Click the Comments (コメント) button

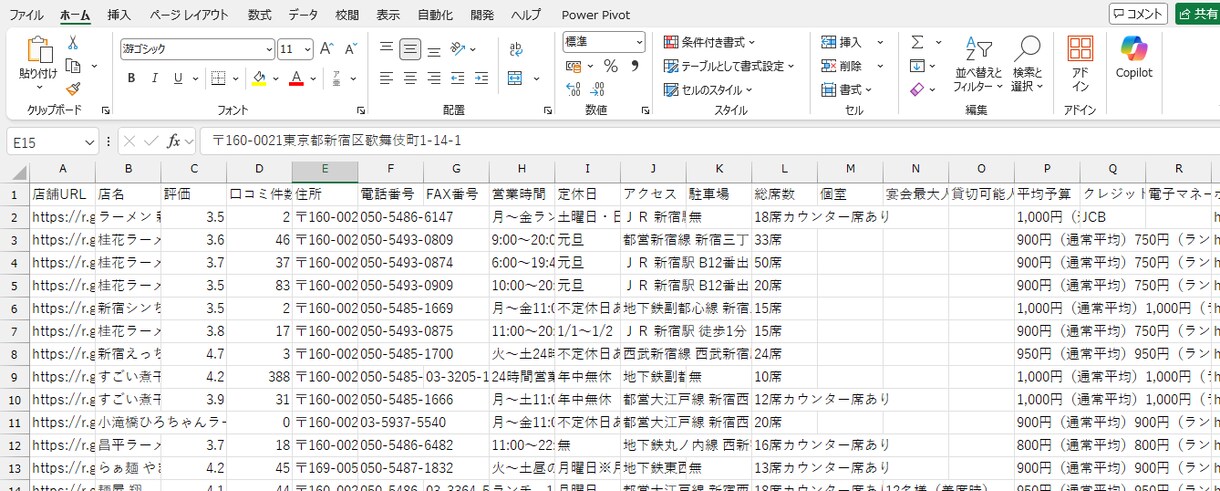click(x=1138, y=14)
